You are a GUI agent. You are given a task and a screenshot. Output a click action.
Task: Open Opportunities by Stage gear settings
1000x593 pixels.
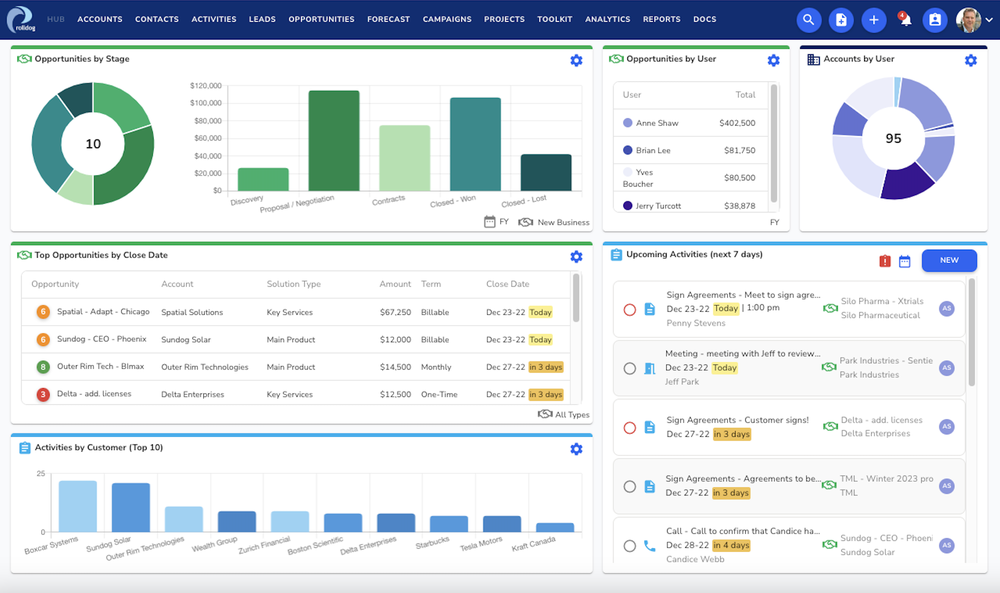(576, 61)
